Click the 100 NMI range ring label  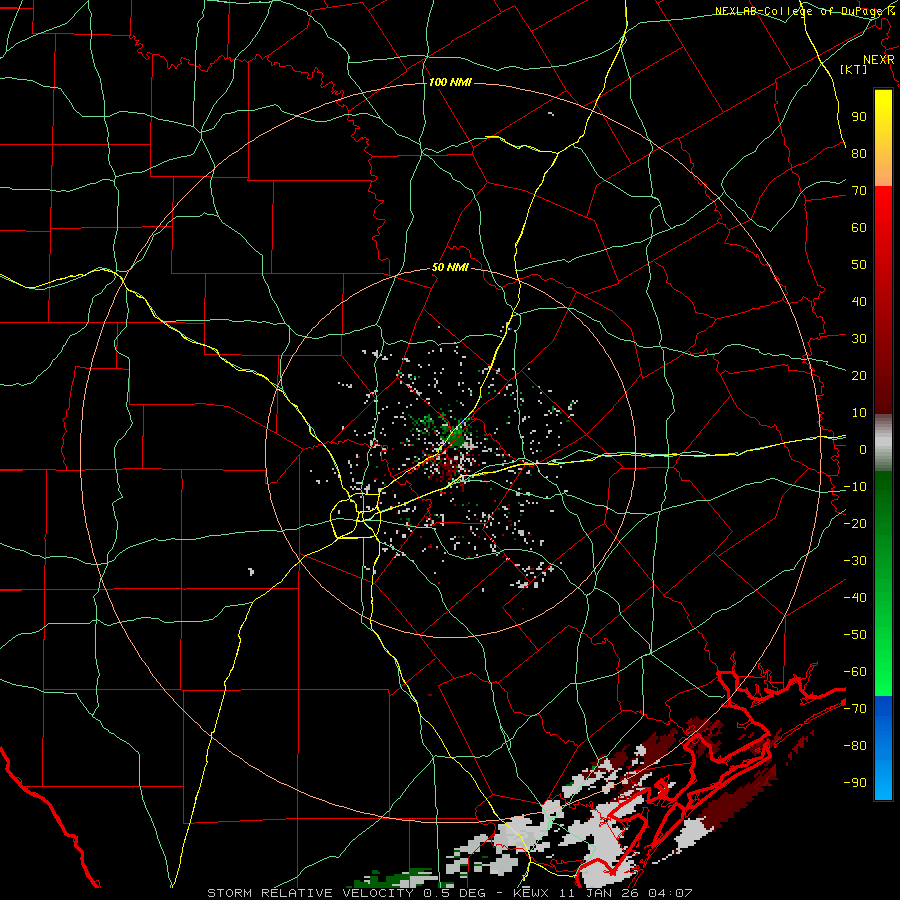click(450, 83)
